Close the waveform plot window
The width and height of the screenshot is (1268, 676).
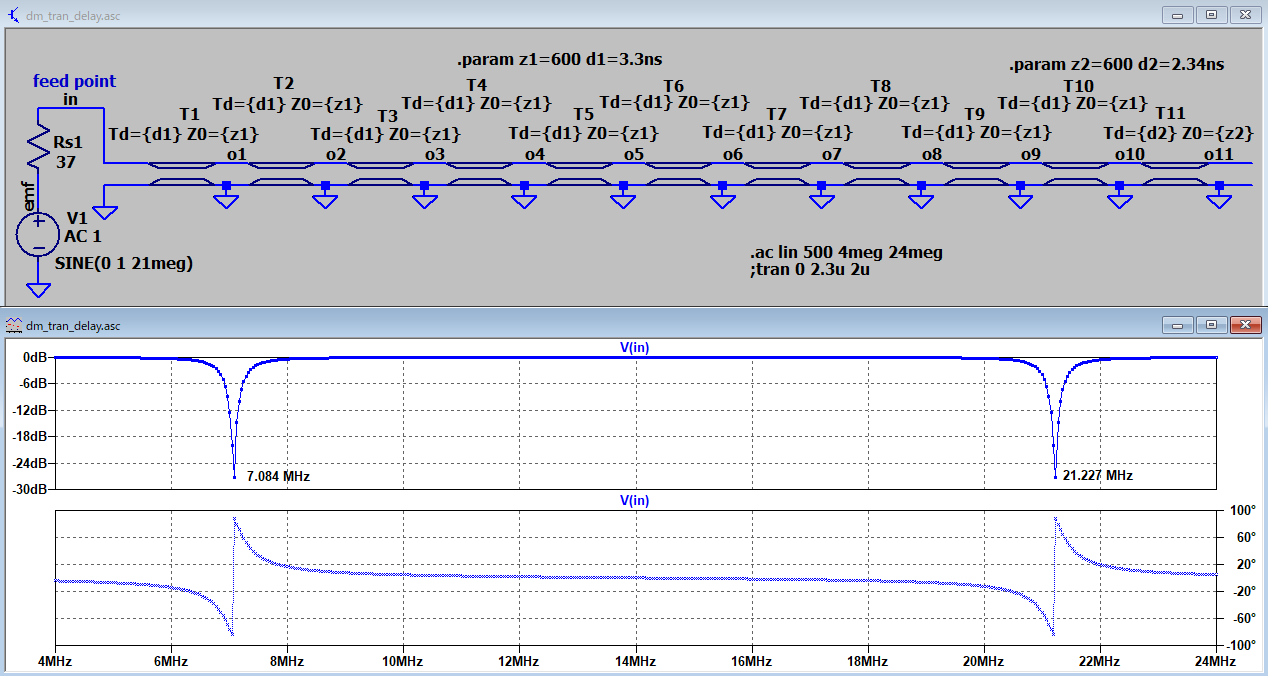[x=1243, y=325]
